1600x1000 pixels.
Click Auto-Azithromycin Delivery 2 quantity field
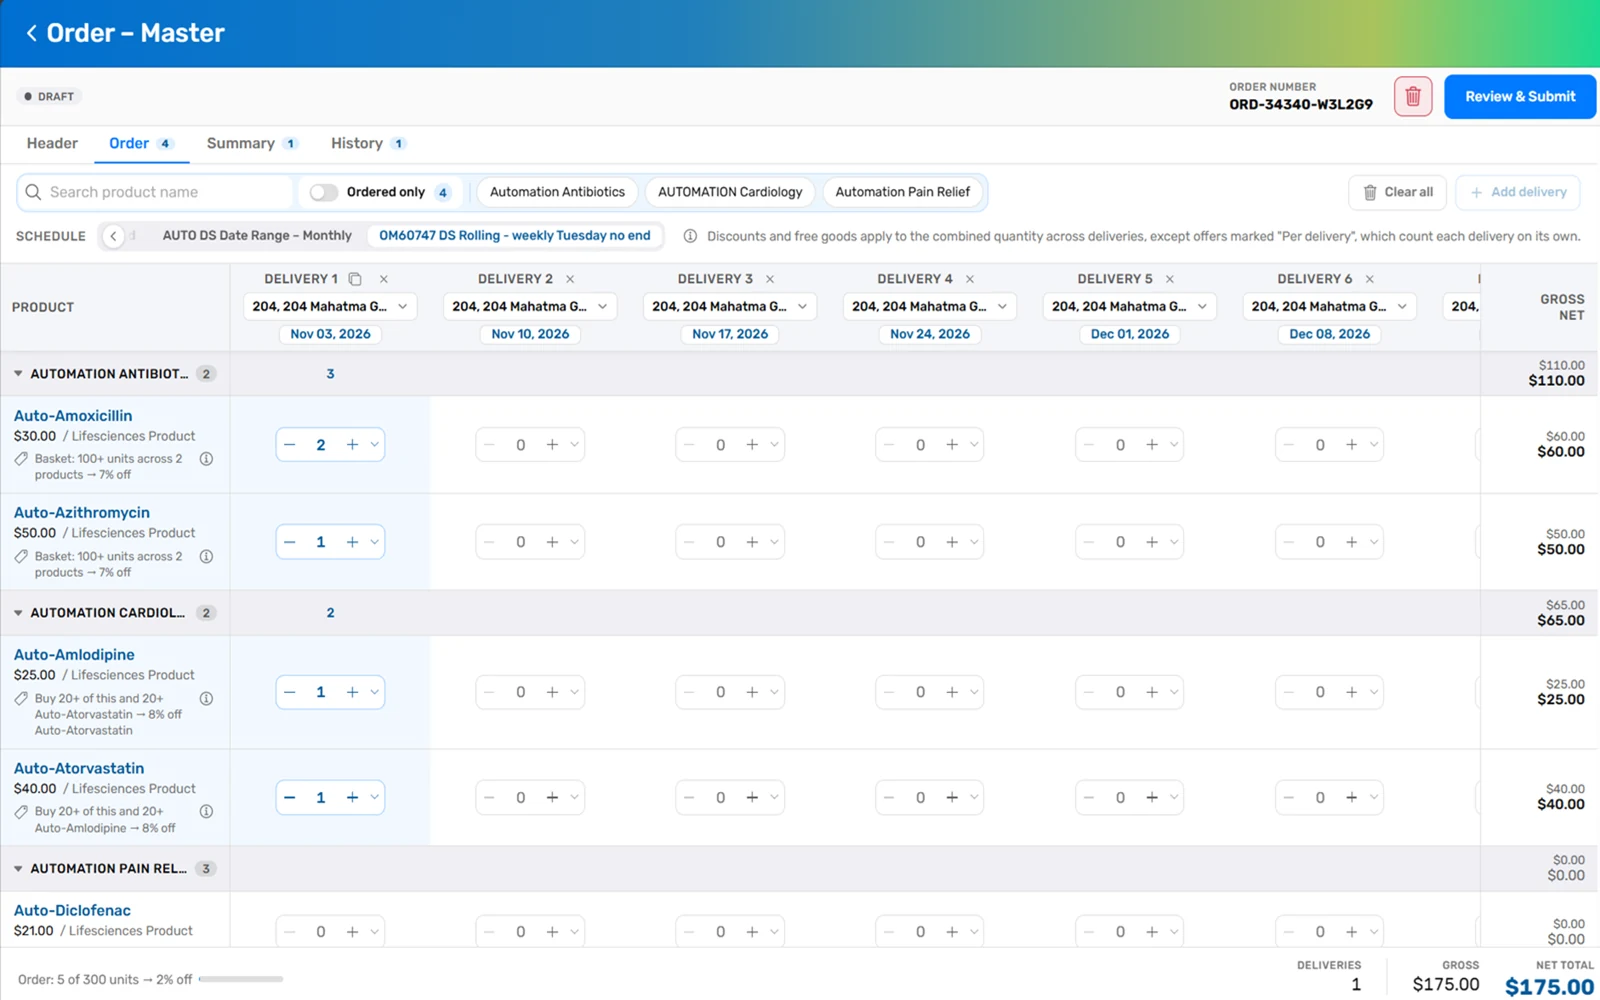pyautogui.click(x=520, y=542)
